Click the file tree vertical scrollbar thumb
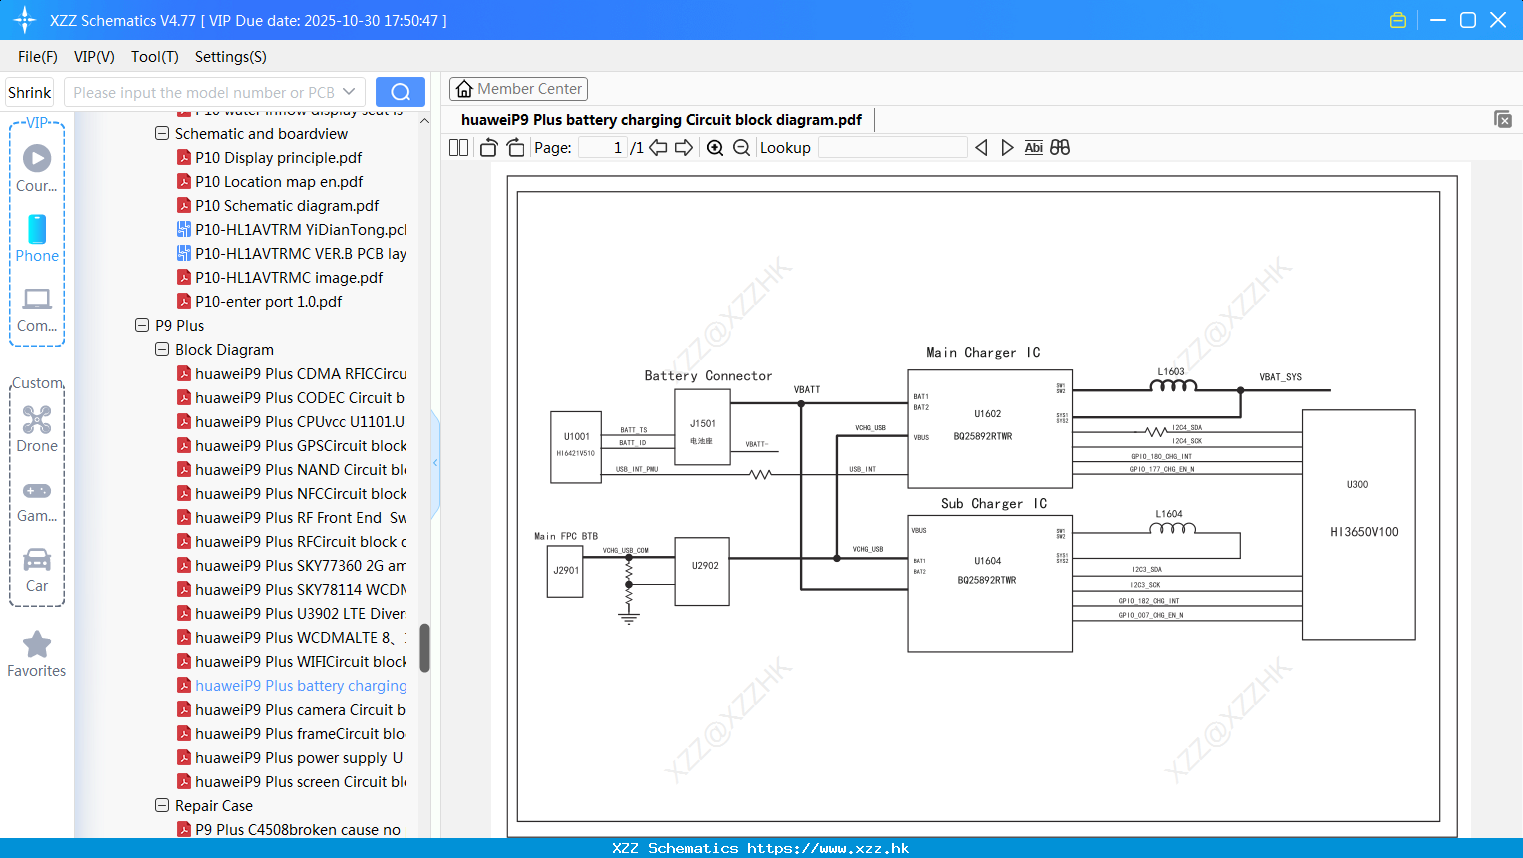The width and height of the screenshot is (1523, 858). [424, 648]
